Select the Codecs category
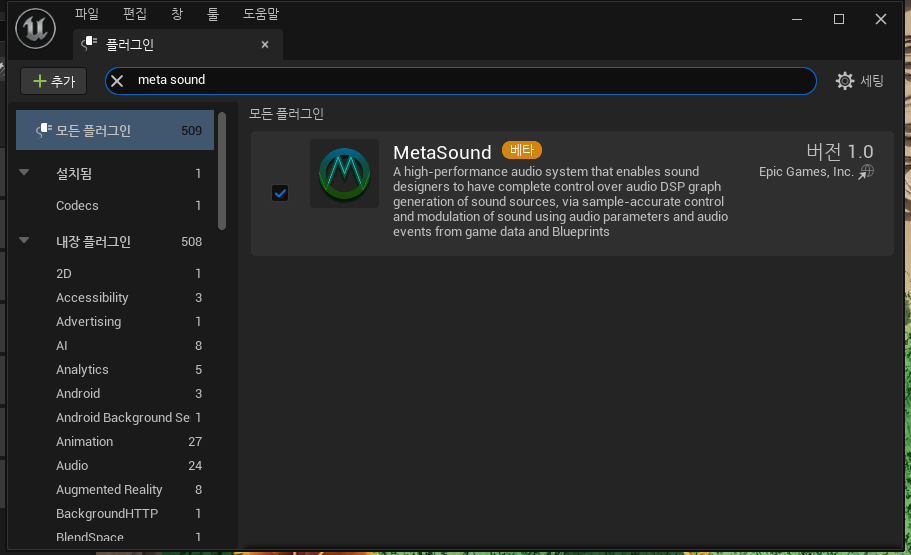This screenshot has width=911, height=555. (115, 206)
